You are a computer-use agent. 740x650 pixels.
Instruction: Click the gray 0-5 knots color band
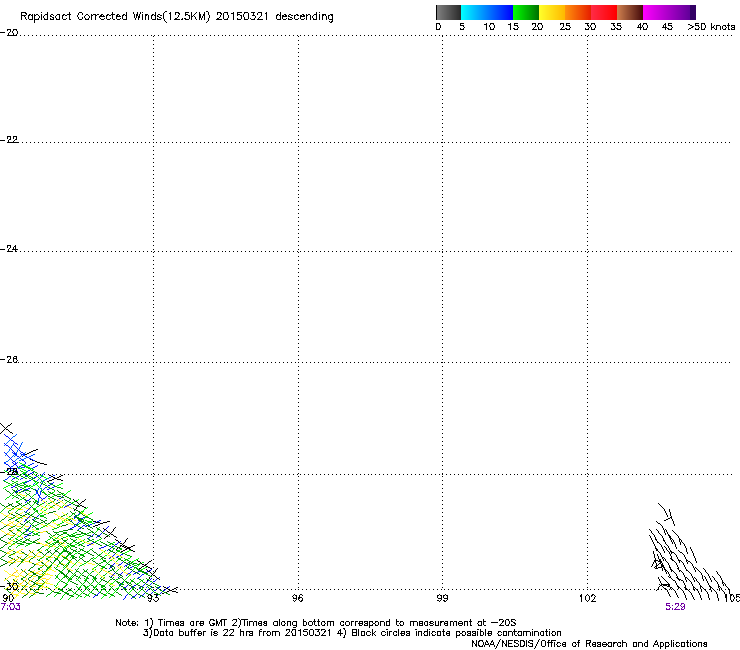448,12
